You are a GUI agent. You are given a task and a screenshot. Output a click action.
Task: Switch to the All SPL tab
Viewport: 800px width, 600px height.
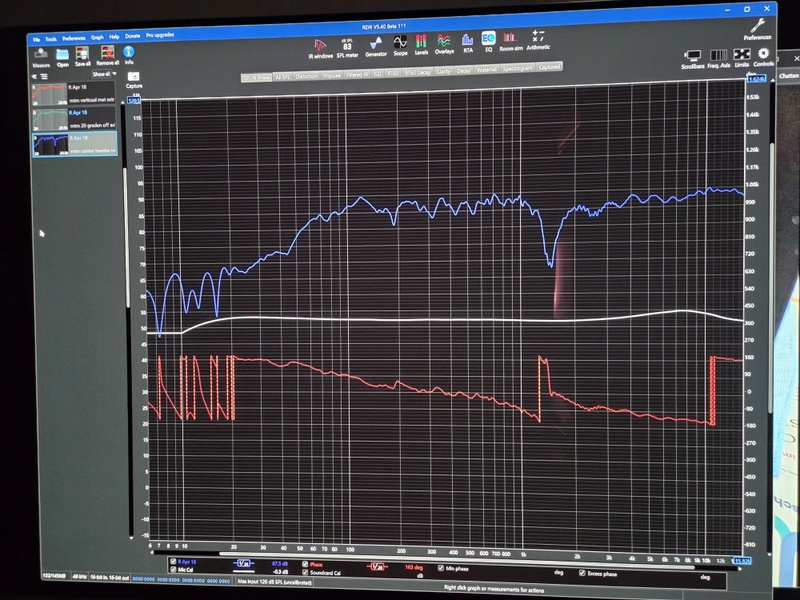283,77
